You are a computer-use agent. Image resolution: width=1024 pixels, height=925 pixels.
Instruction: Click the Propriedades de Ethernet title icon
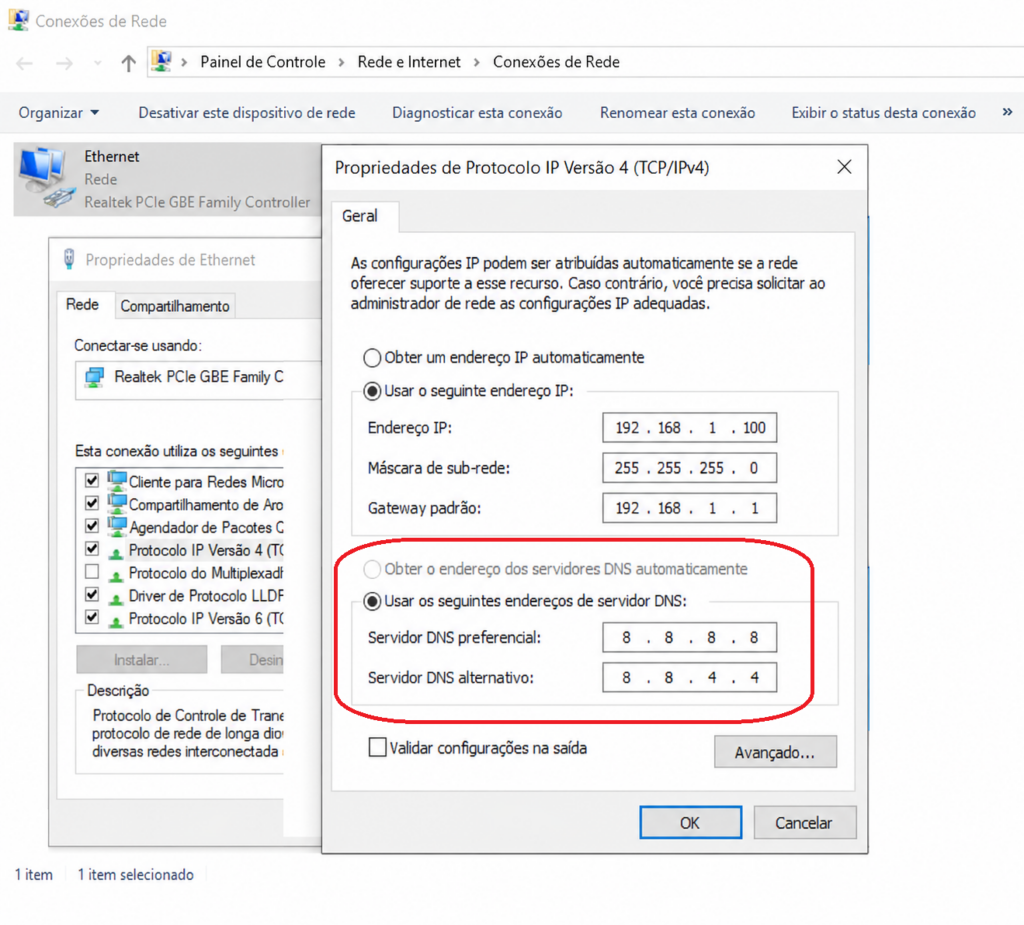click(69, 259)
